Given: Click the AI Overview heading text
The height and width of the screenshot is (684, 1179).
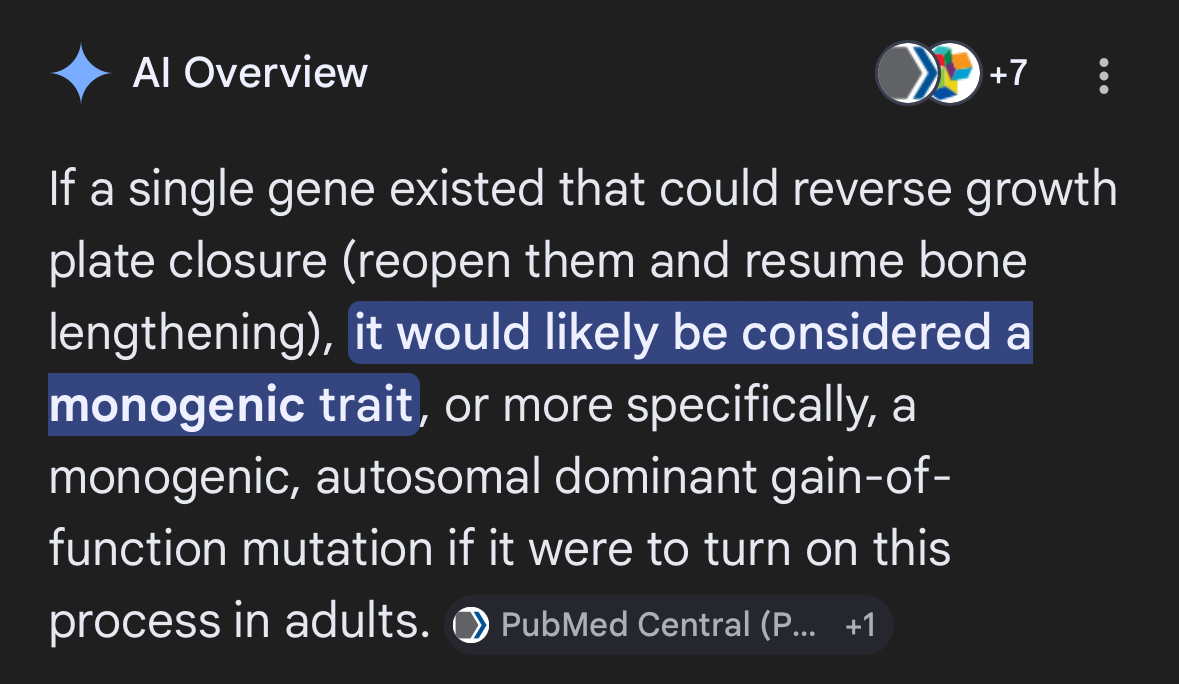Looking at the screenshot, I should coord(250,73).
